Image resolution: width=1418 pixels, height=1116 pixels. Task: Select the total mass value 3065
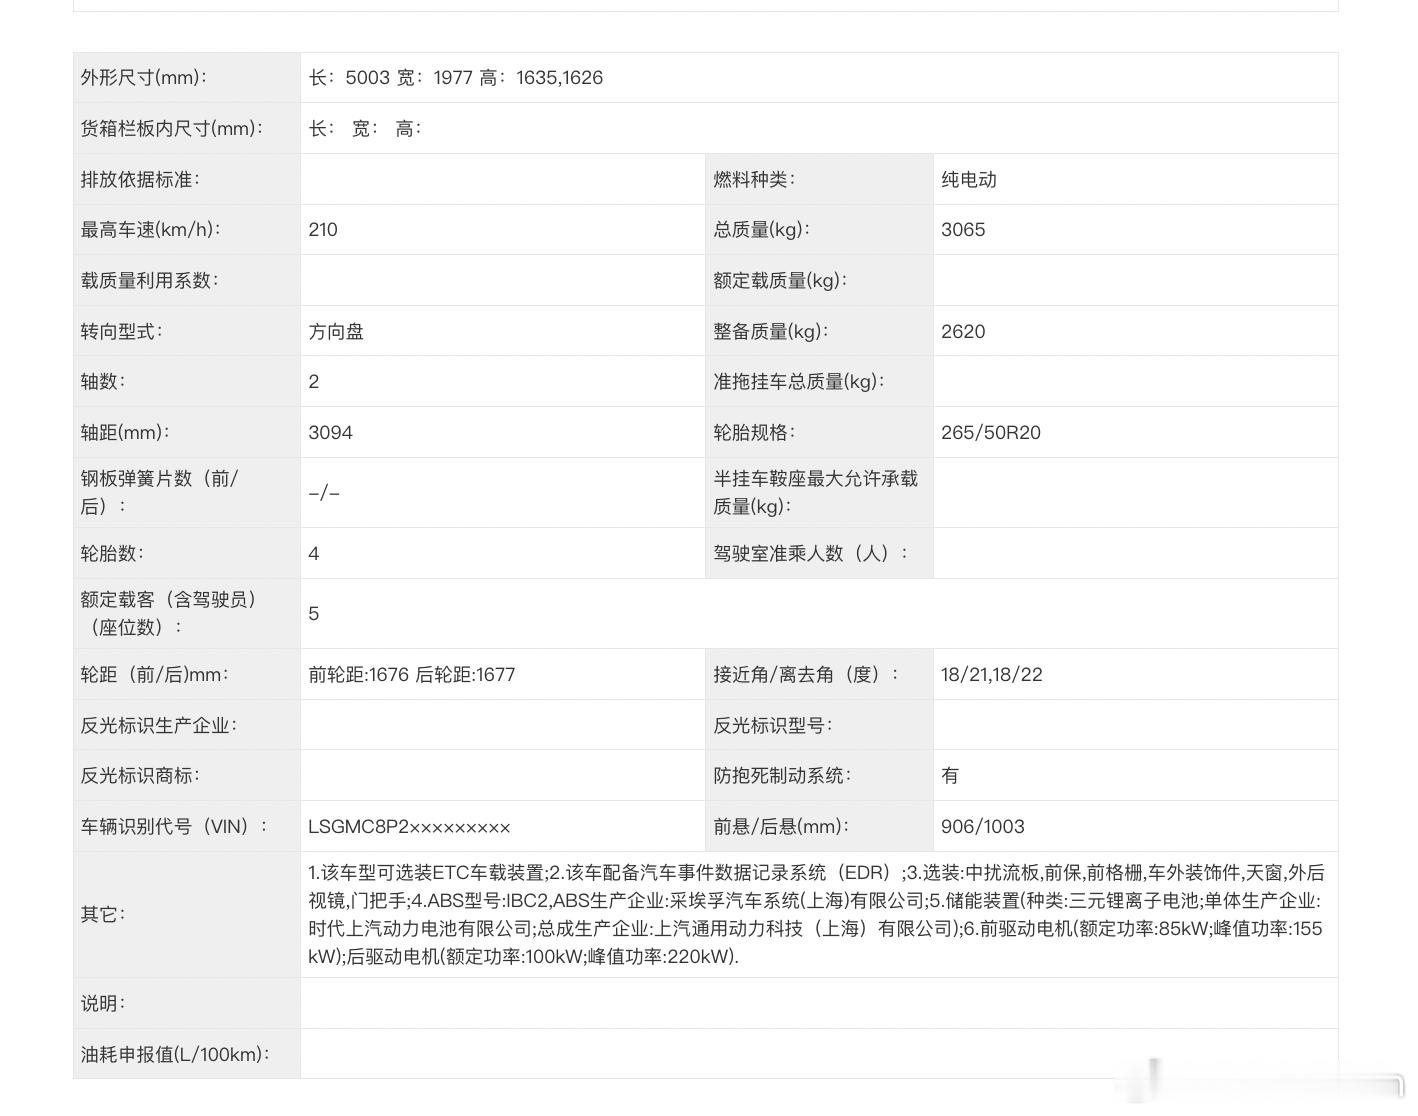point(963,230)
